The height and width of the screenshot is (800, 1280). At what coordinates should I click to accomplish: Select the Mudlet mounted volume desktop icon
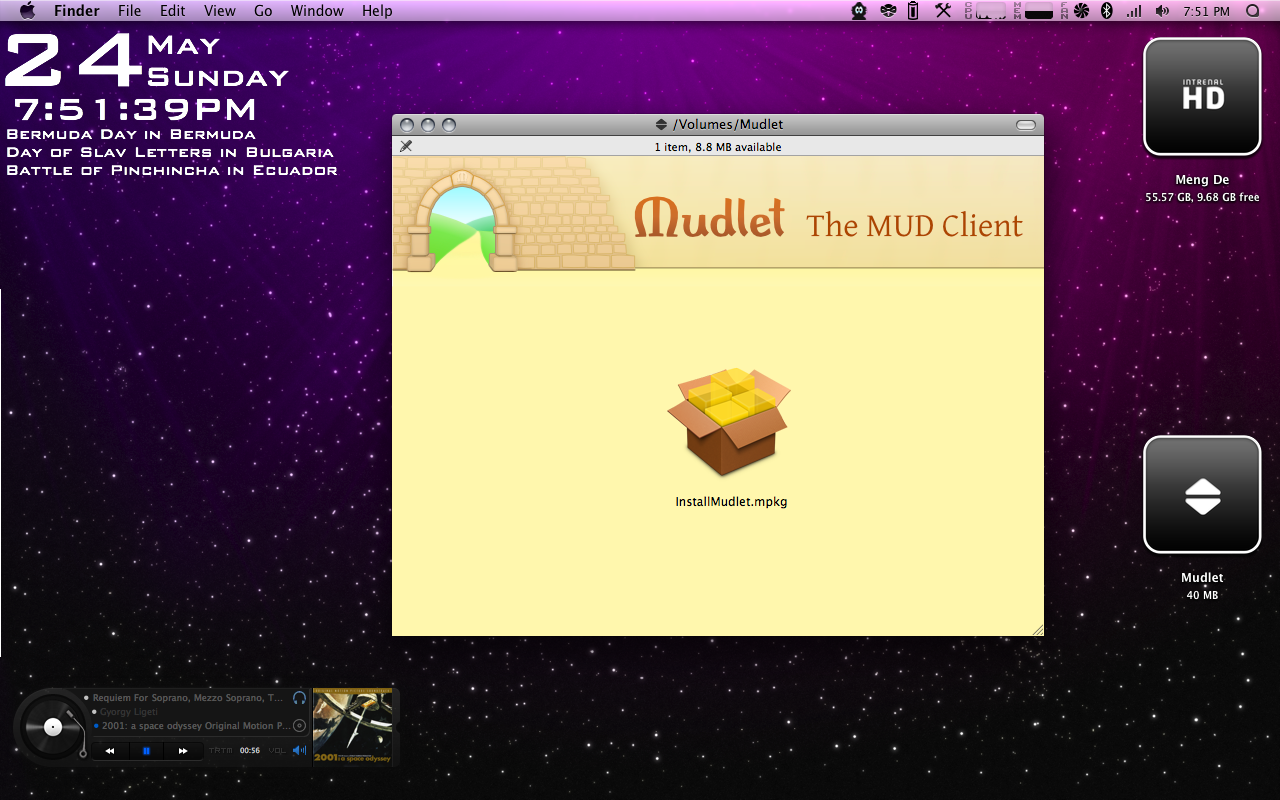tap(1202, 494)
